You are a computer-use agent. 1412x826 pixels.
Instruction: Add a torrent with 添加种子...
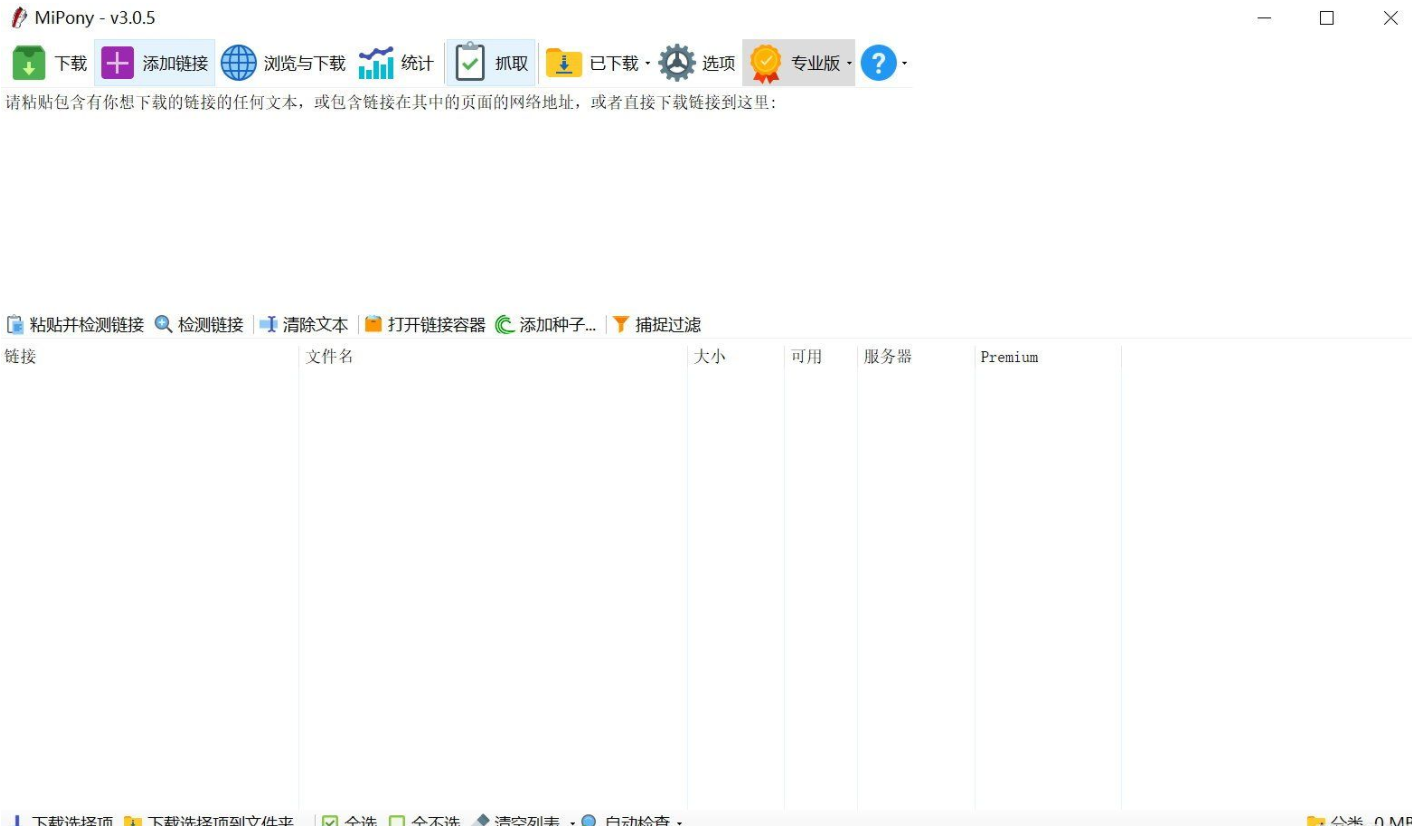pos(546,325)
